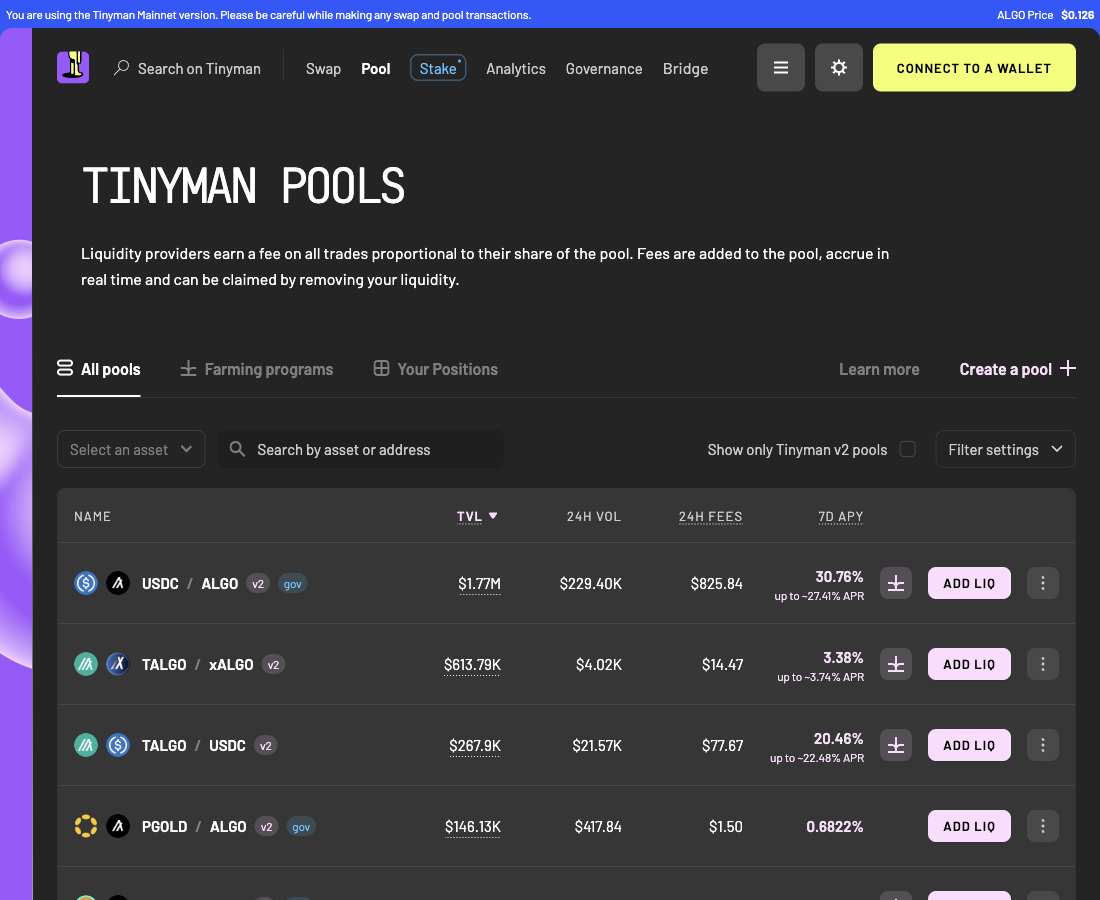
Task: Click the $267.9K TVL value
Action: (x=475, y=746)
